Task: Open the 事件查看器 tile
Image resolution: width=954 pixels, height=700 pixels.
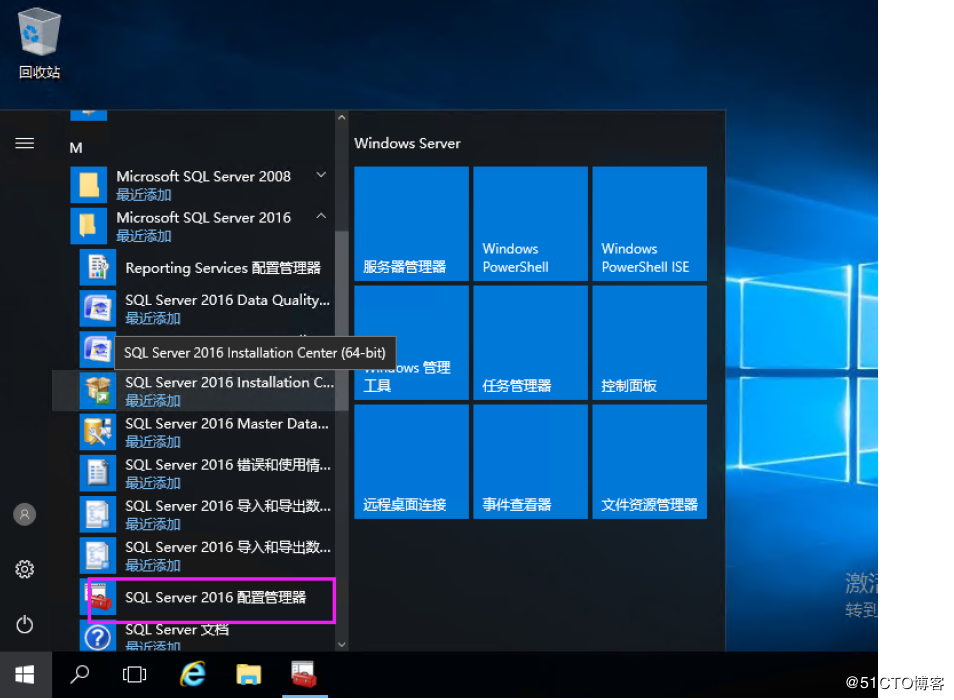Action: point(531,462)
